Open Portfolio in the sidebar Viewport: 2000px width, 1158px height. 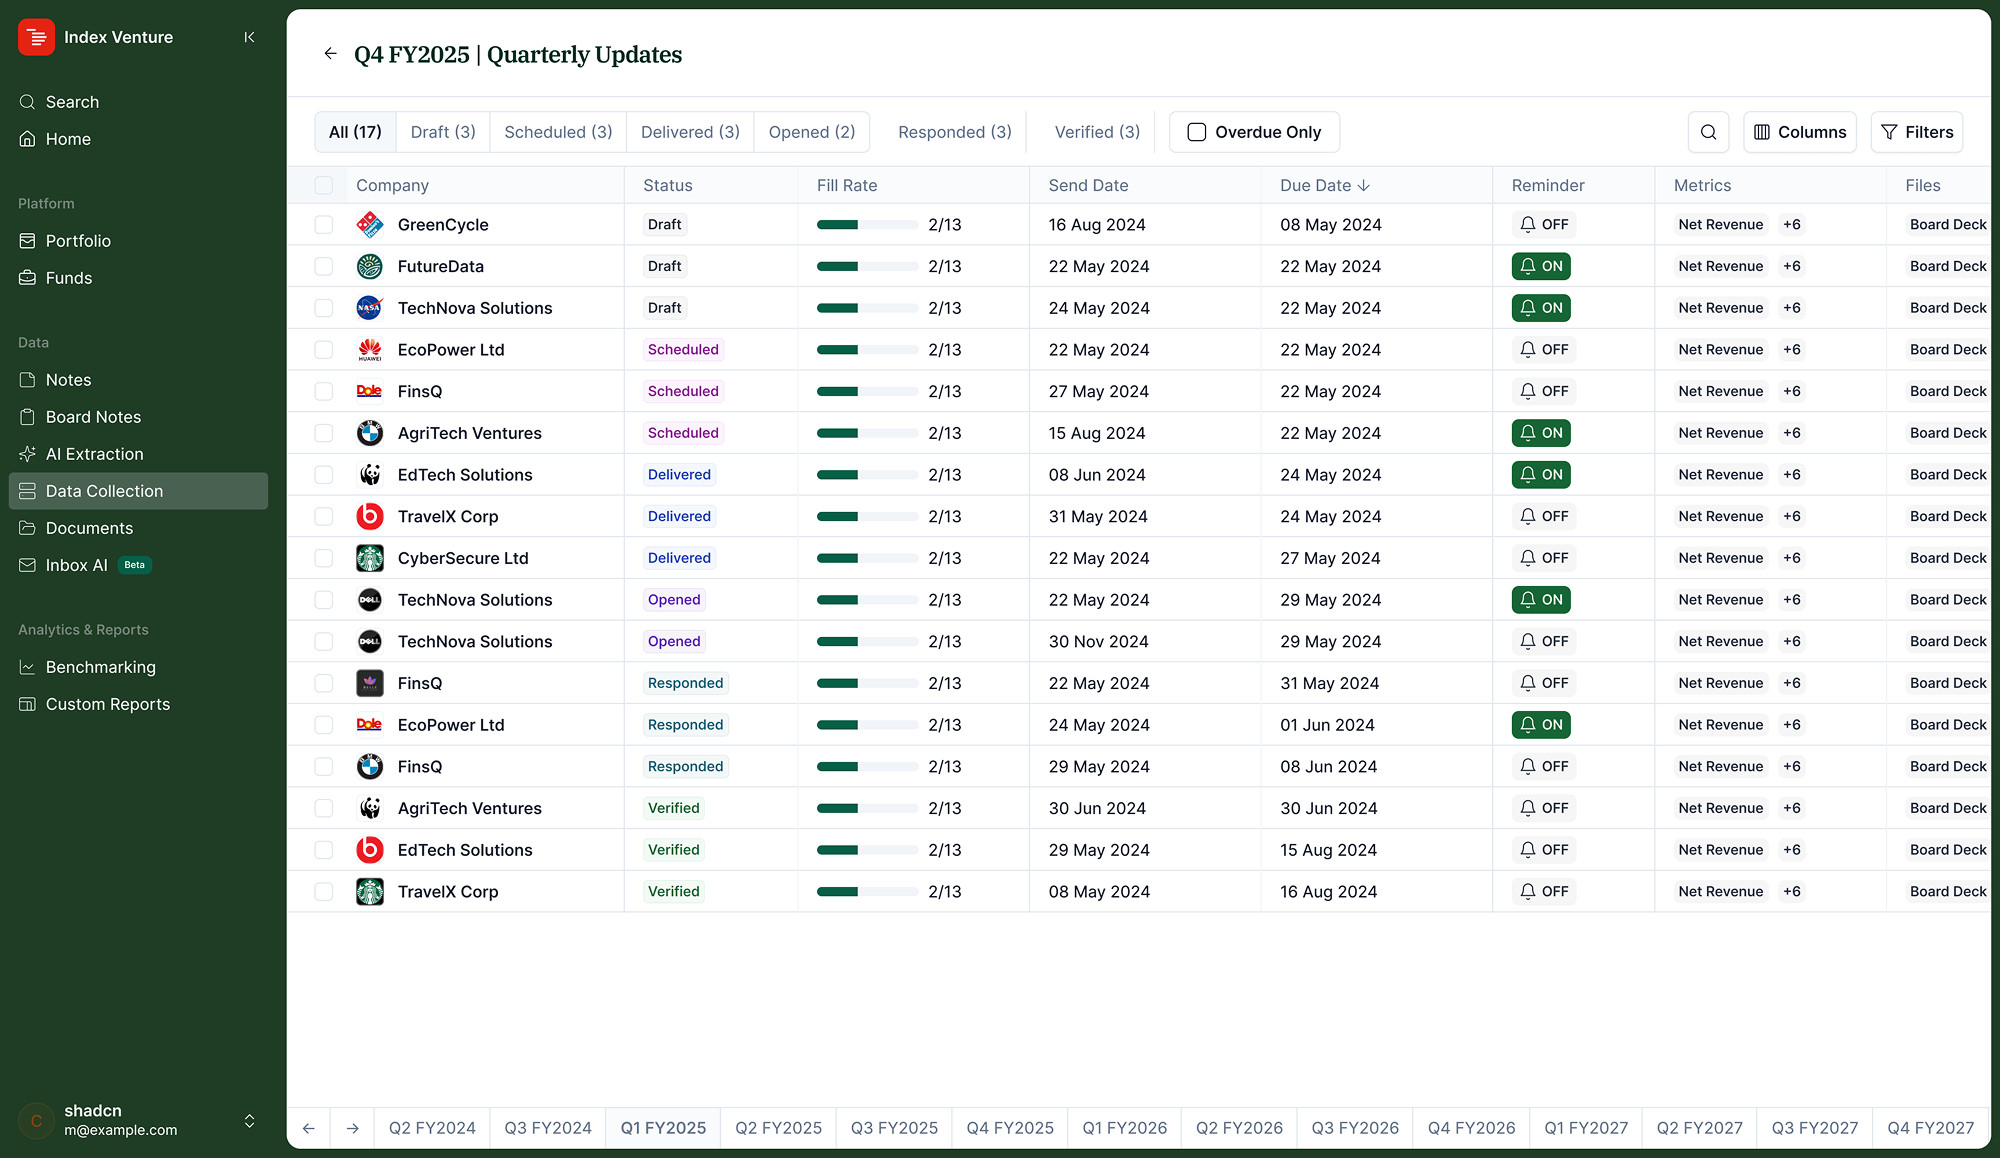[138, 241]
